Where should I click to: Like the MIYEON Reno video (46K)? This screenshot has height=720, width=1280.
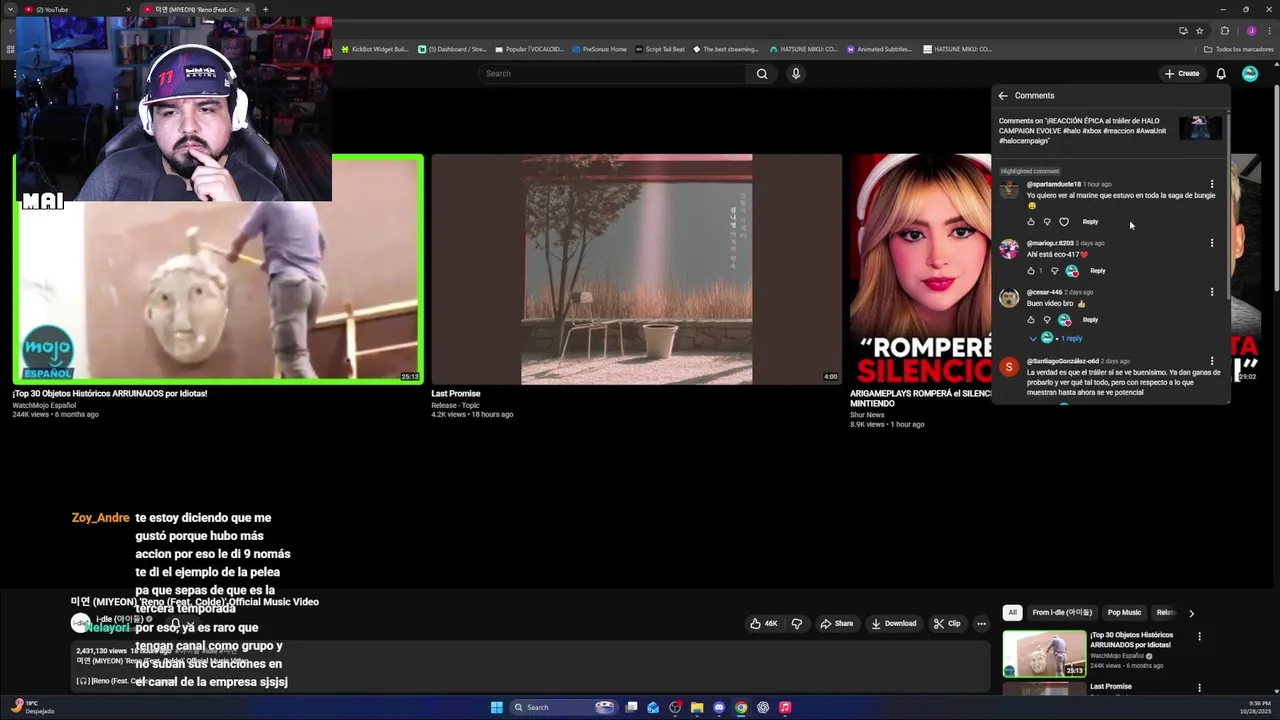[764, 623]
